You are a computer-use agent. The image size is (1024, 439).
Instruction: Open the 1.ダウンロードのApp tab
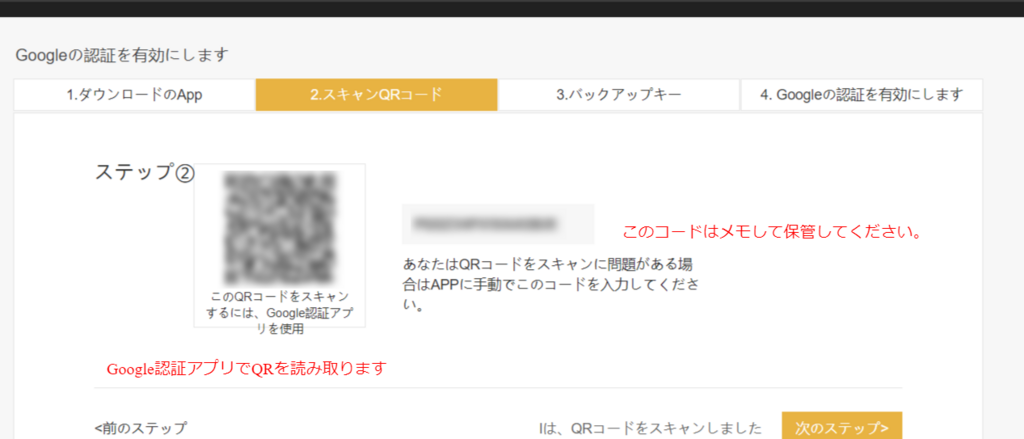(134, 95)
